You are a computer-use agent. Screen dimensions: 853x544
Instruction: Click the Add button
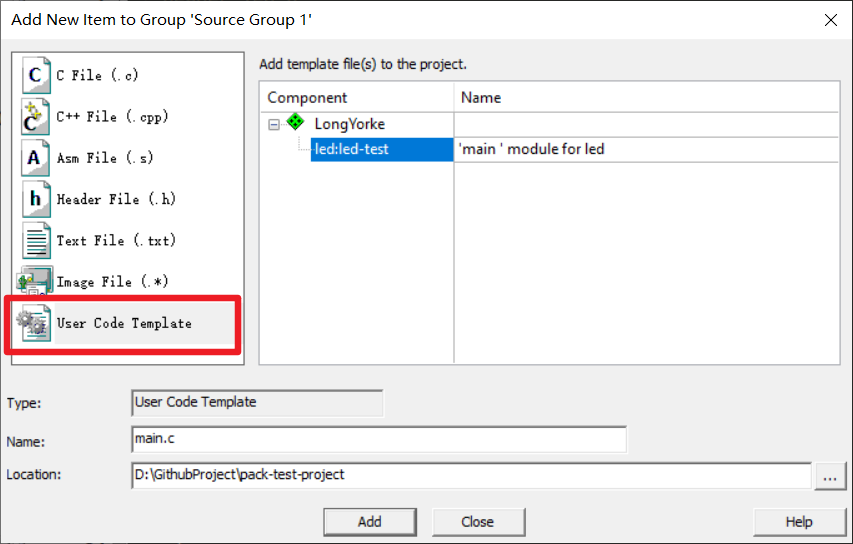tap(369, 521)
